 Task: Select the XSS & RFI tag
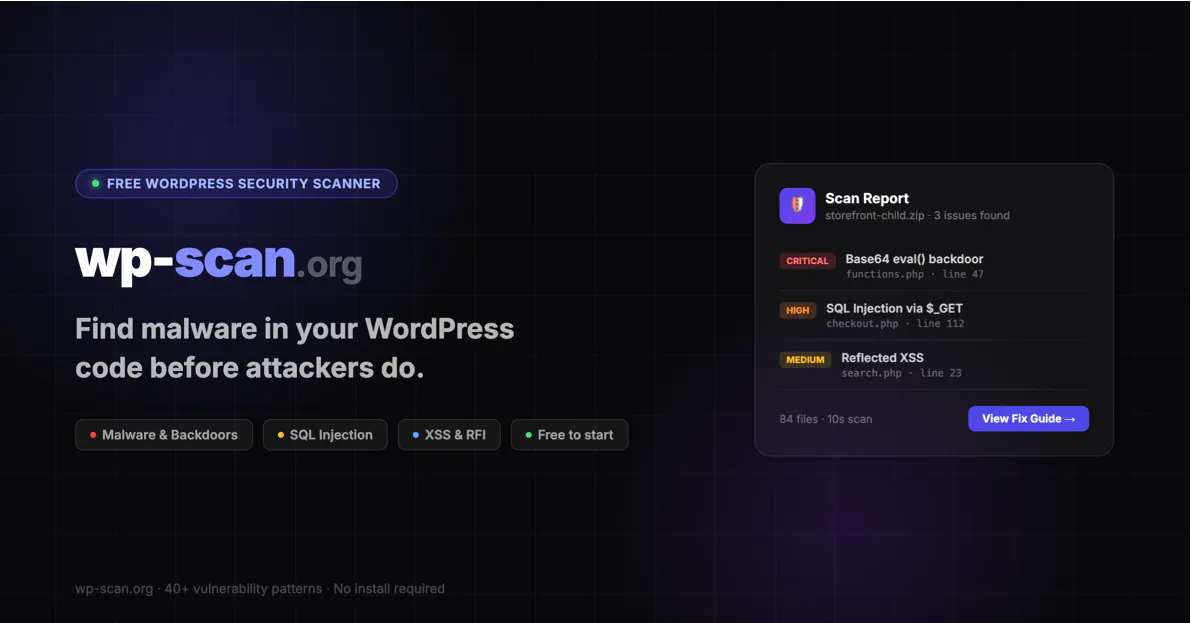[449, 435]
